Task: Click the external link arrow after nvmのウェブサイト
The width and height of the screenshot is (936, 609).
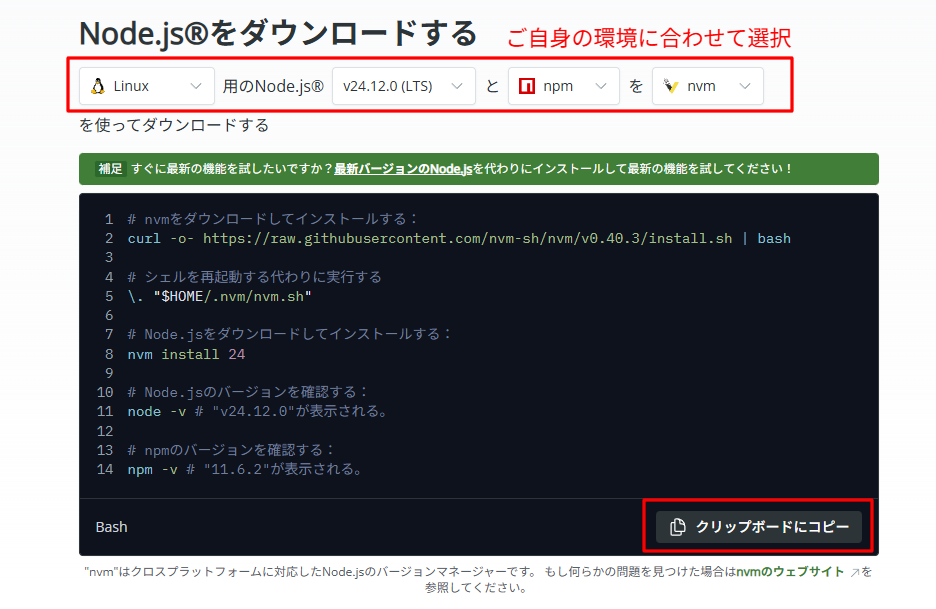Action: coord(853,573)
